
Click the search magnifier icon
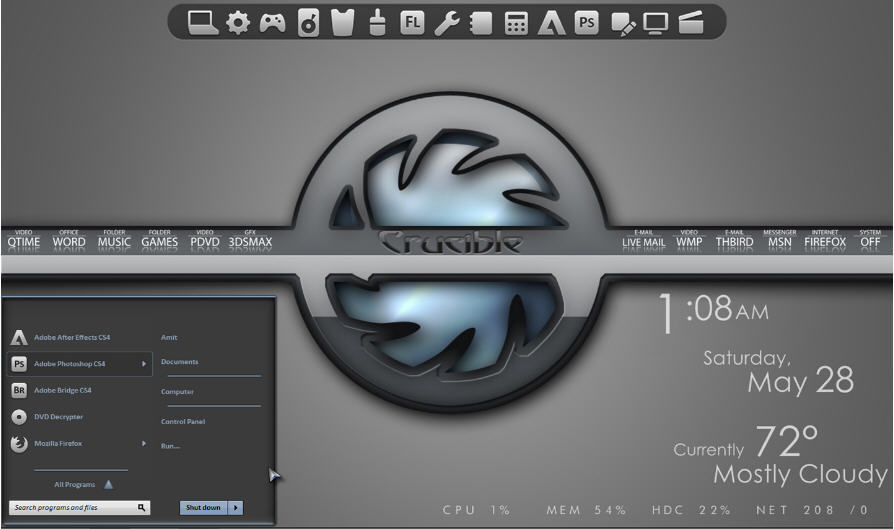coord(141,507)
